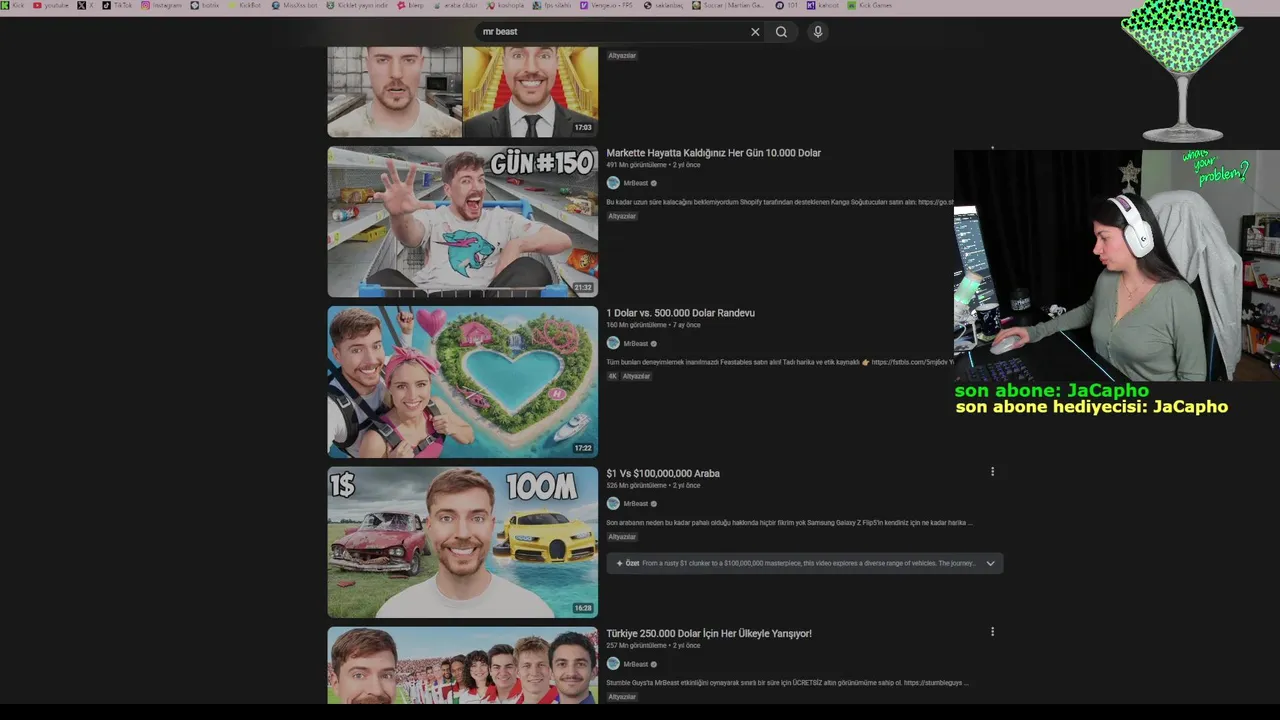Click Altyazılar badge under Markette video
Image resolution: width=1280 pixels, height=720 pixels.
[x=622, y=216]
